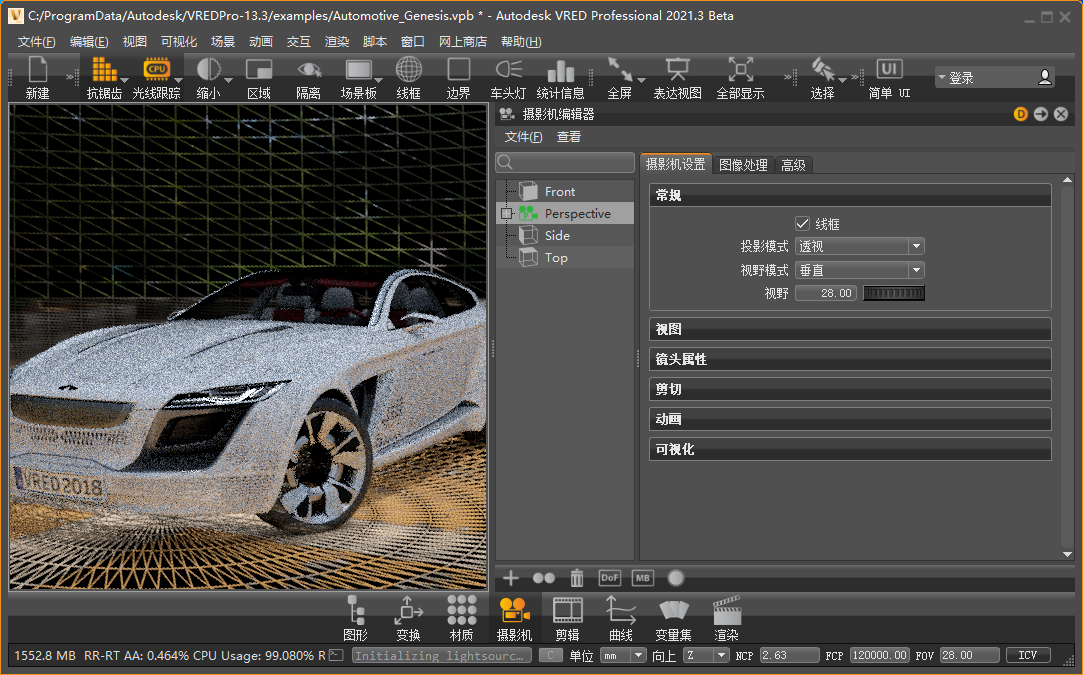Open the 投影模式 projection mode dropdown
Image resolution: width=1083 pixels, height=675 pixels.
859,246
